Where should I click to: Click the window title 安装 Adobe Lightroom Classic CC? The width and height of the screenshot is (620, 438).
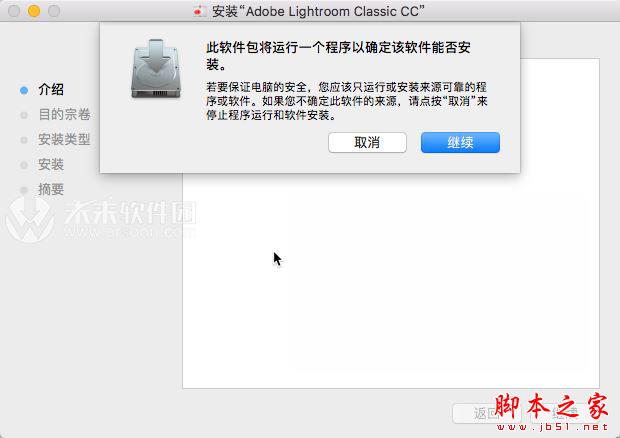(x=318, y=11)
